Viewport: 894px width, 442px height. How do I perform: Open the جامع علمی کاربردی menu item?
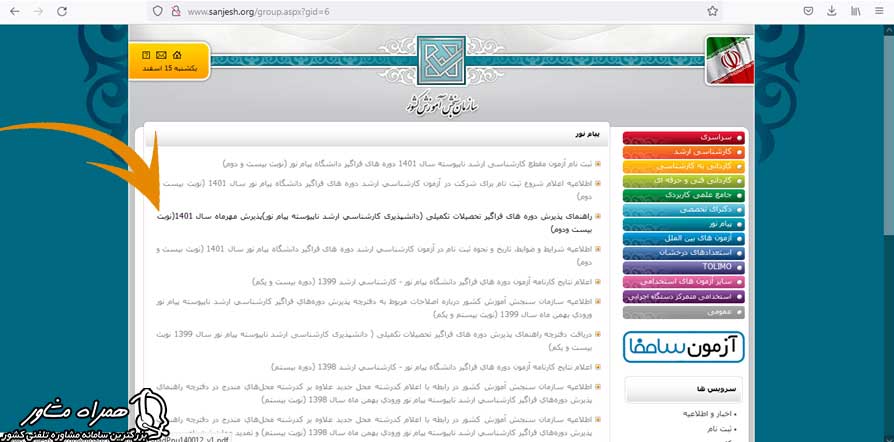pyautogui.click(x=684, y=196)
